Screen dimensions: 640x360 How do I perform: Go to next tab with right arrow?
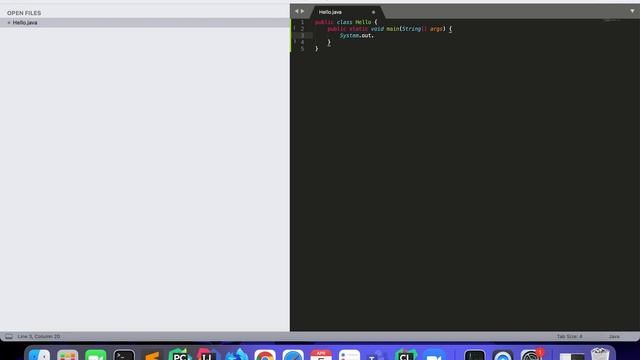(302, 11)
